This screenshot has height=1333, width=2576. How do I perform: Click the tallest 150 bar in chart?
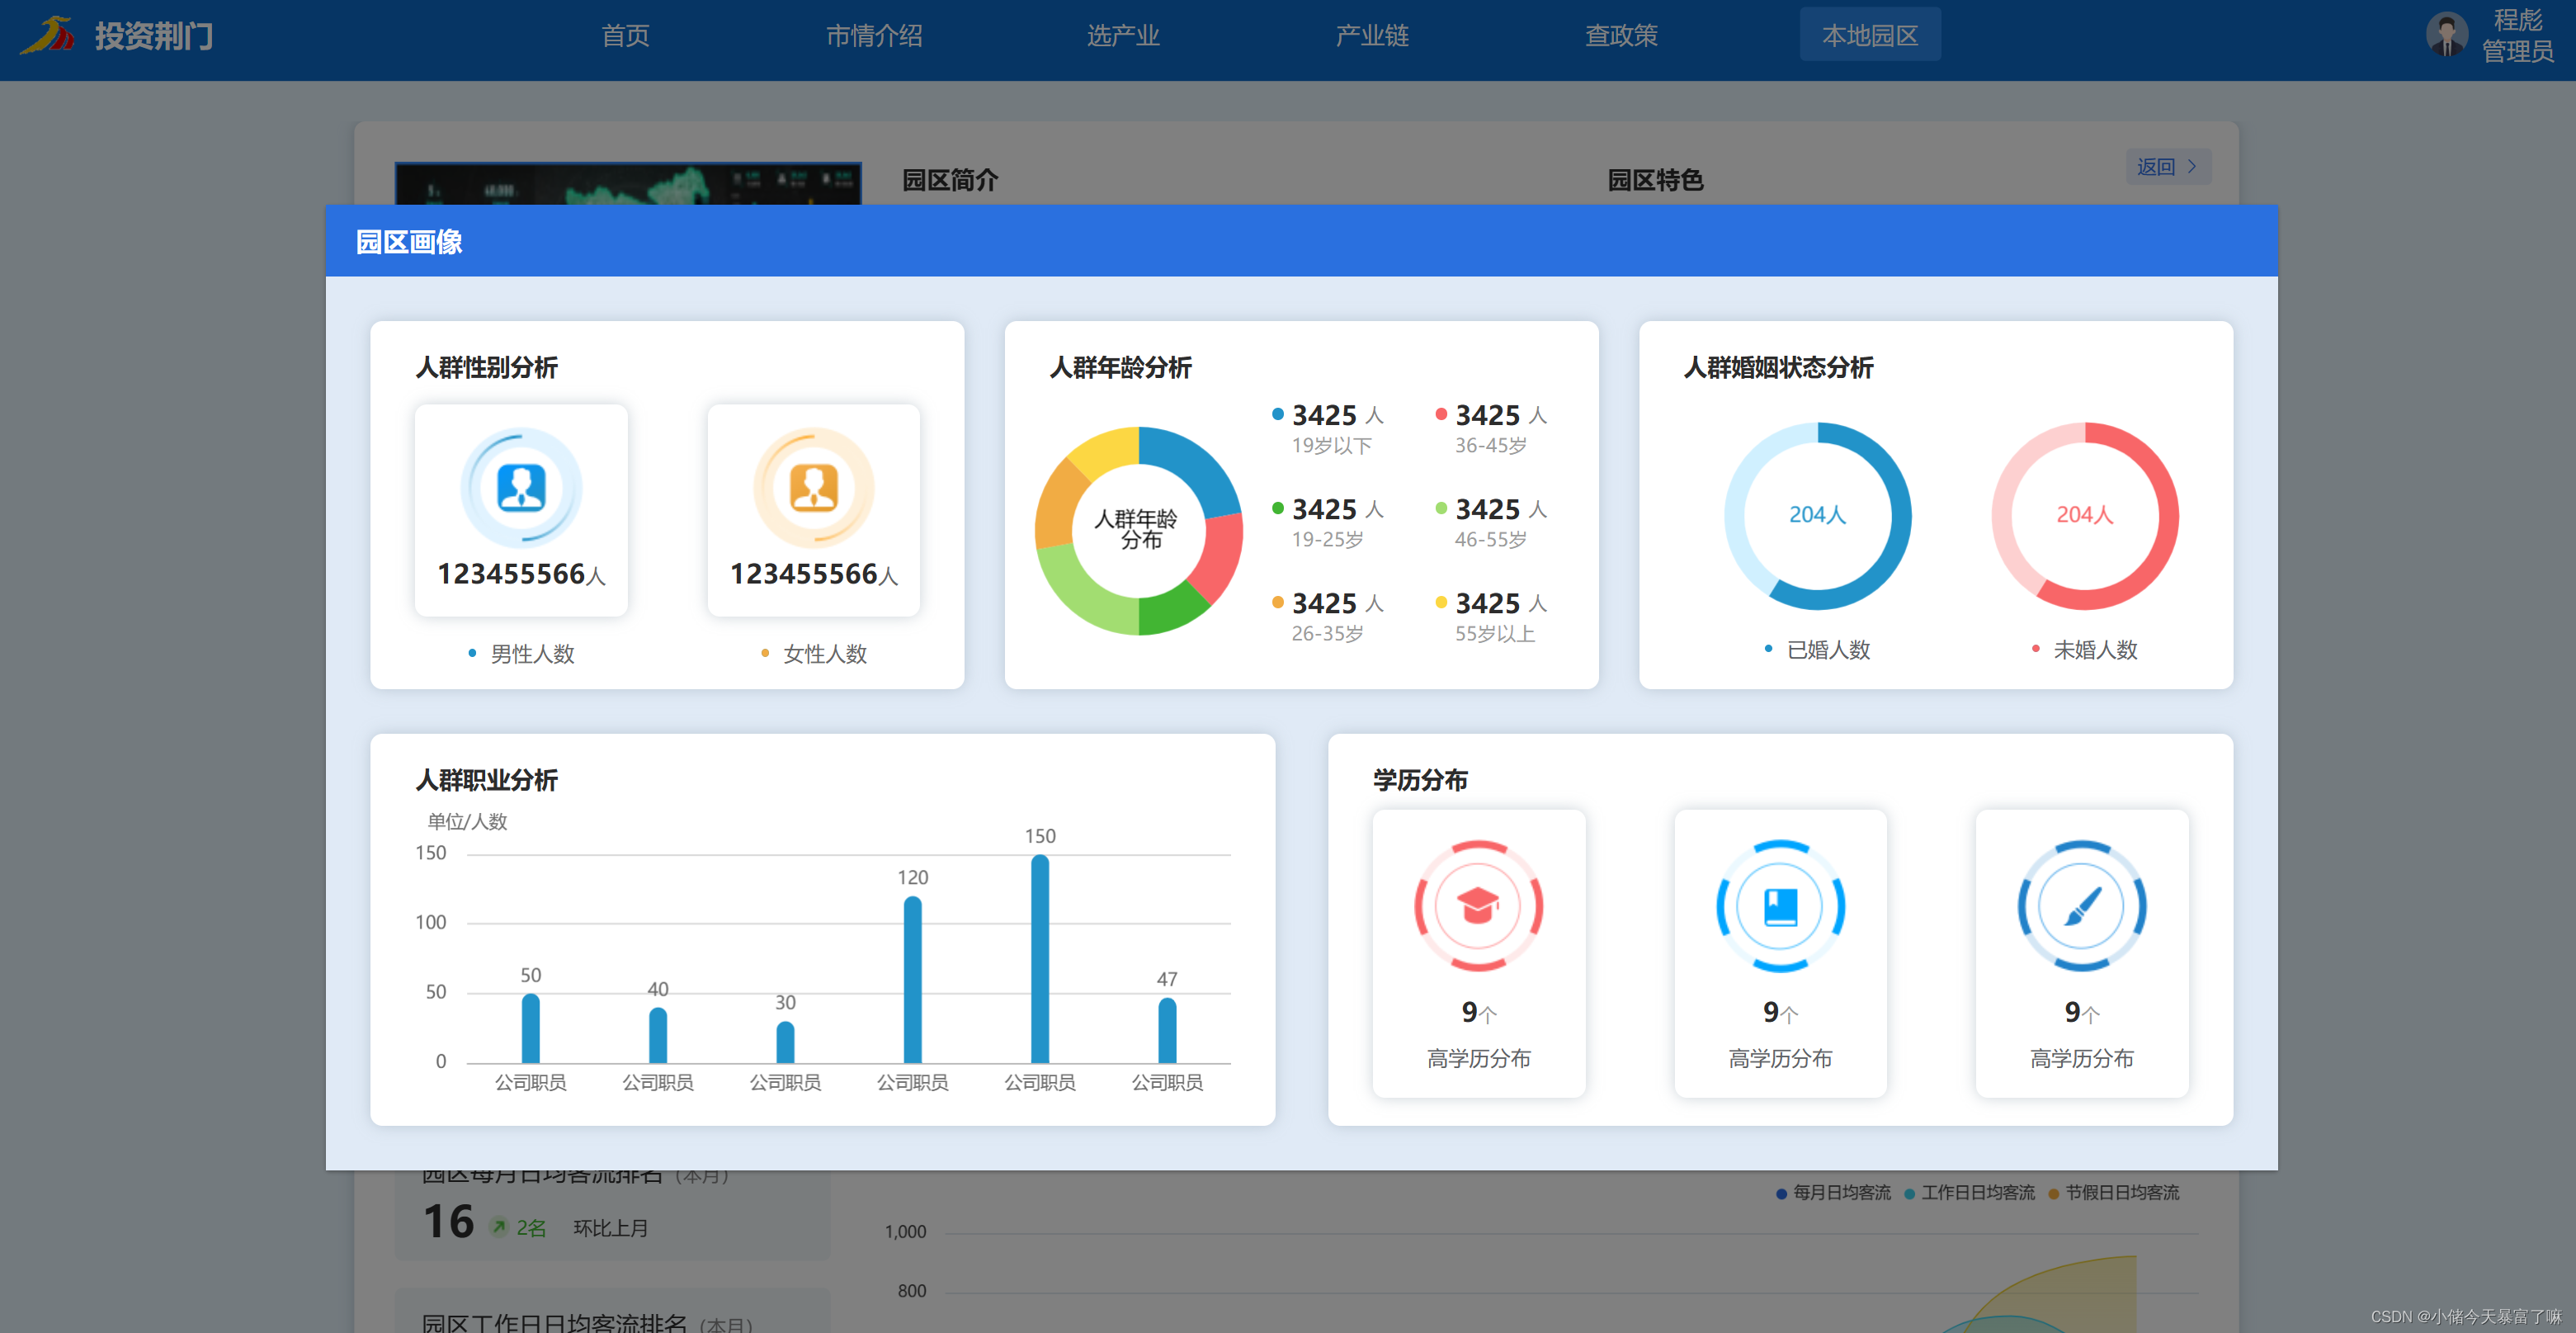tap(1039, 958)
